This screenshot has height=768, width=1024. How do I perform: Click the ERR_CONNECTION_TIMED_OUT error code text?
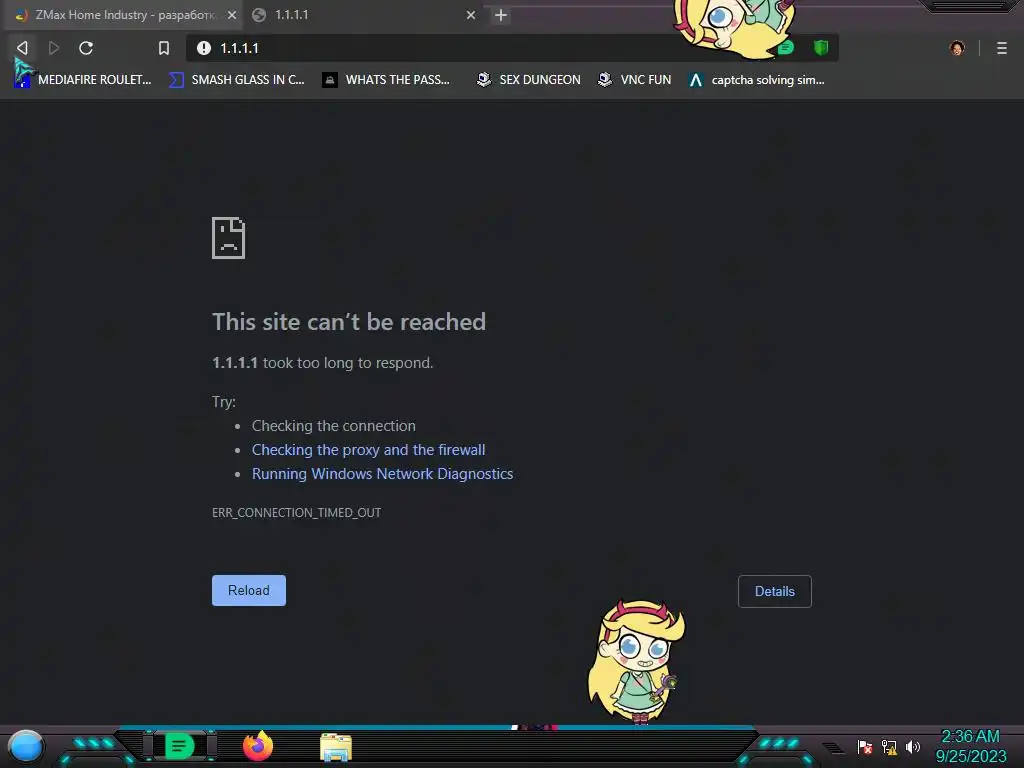pyautogui.click(x=296, y=513)
